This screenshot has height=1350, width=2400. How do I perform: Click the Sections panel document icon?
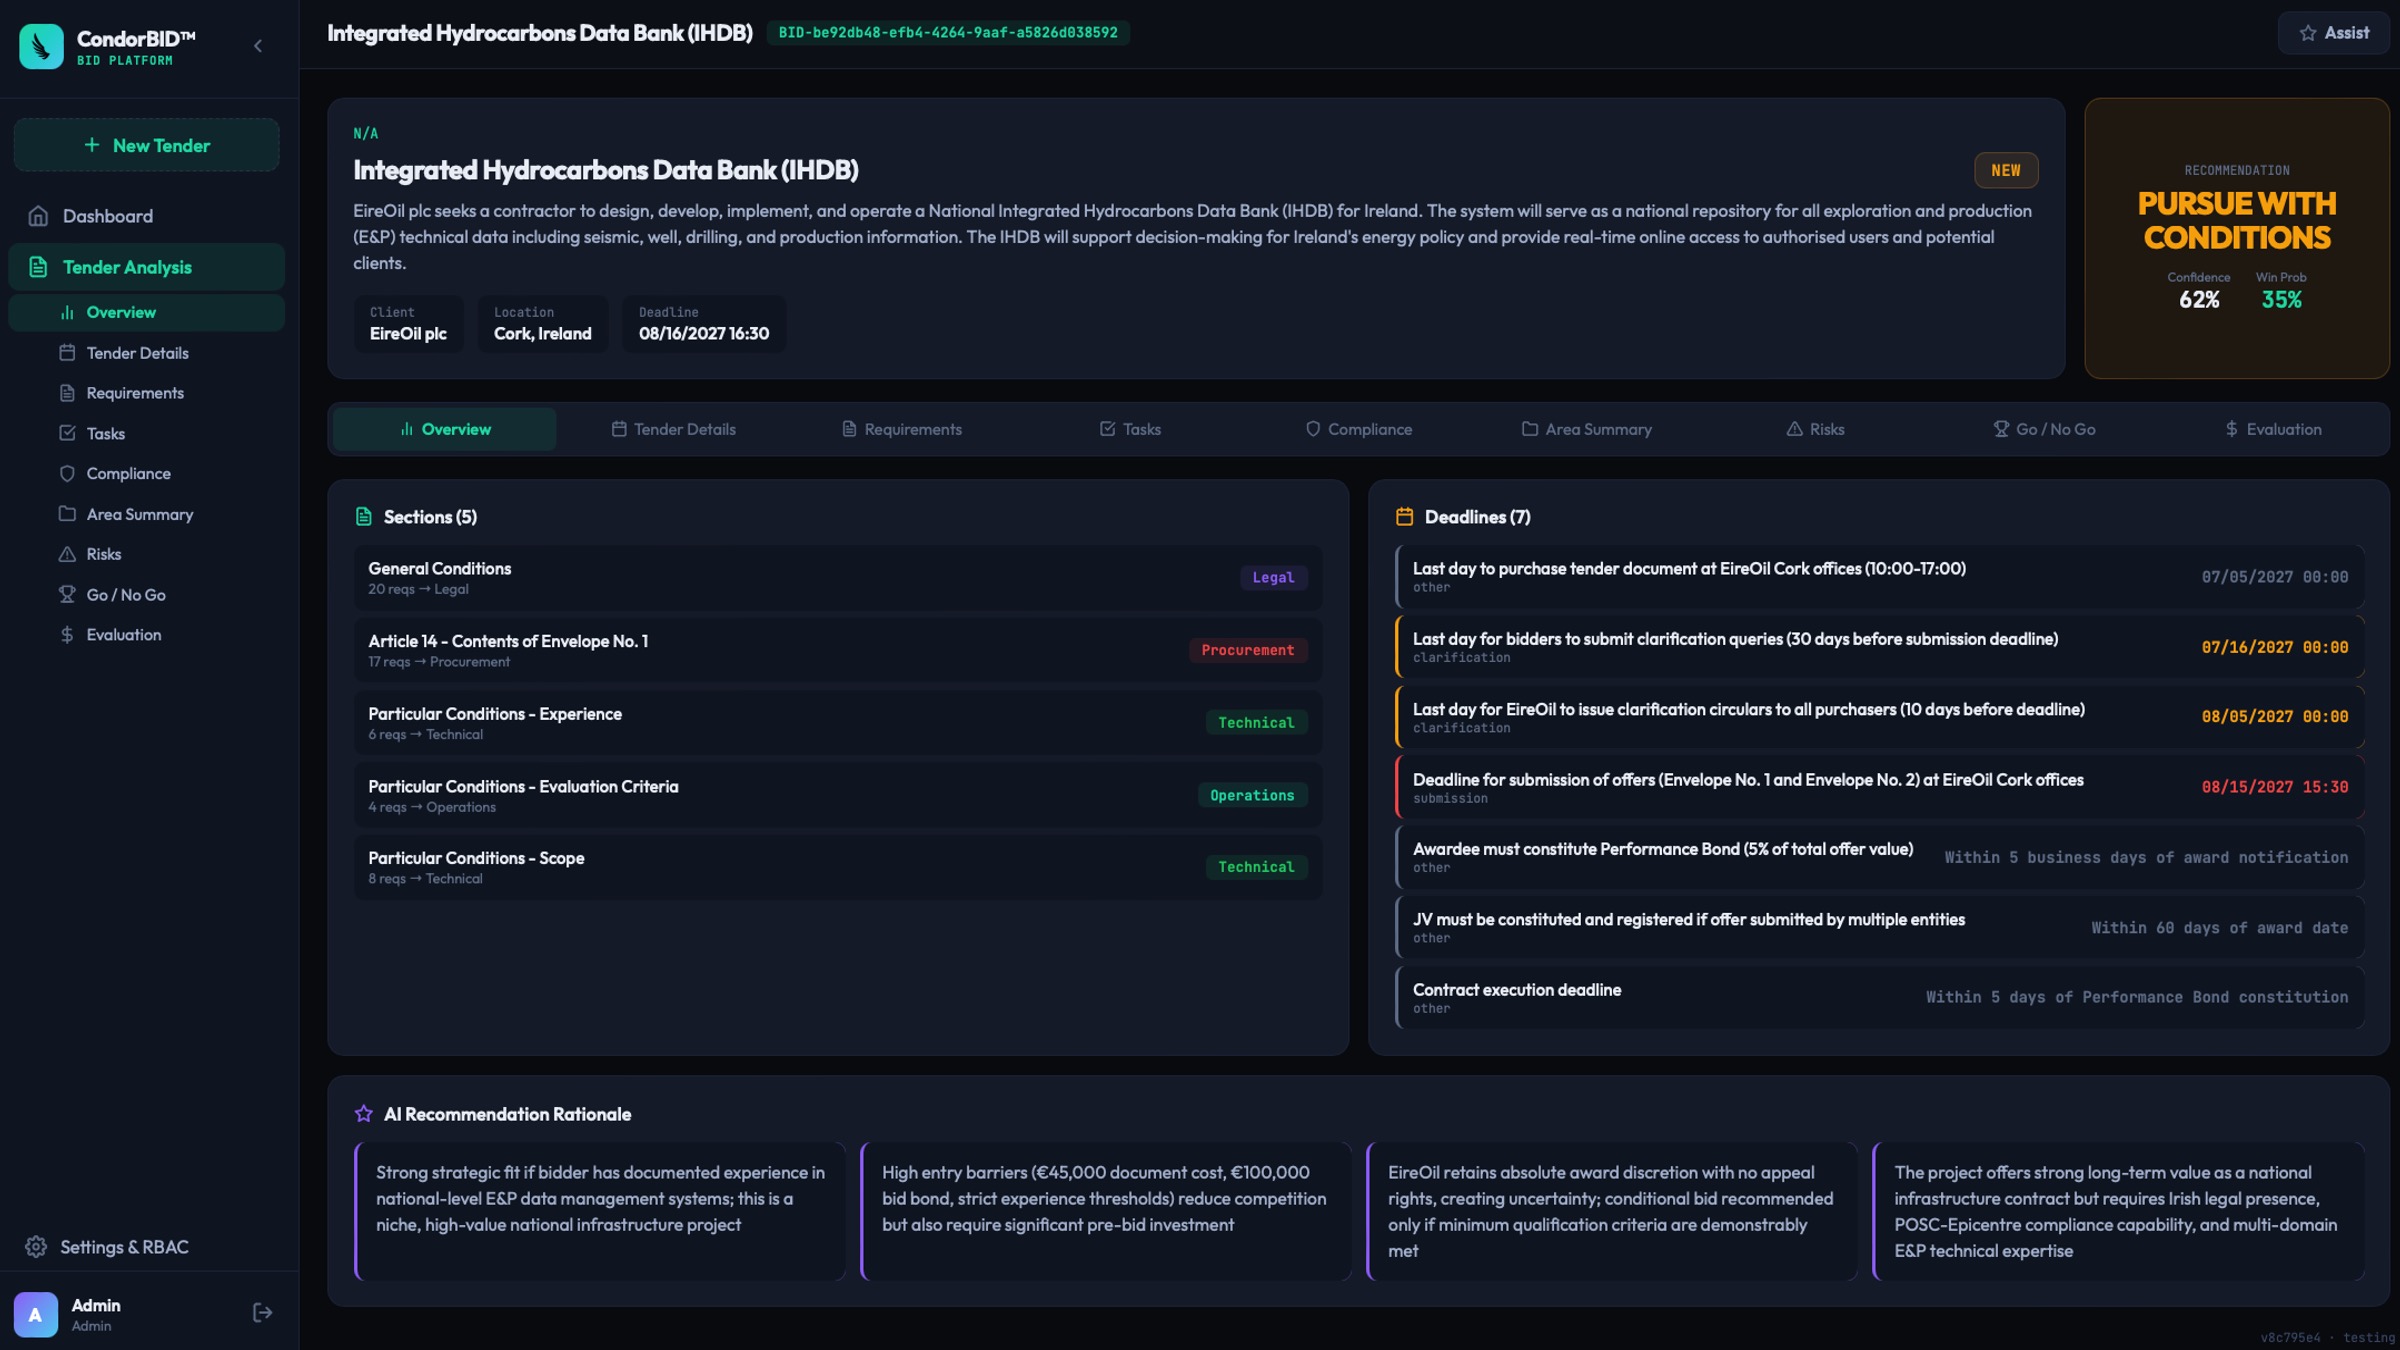pos(364,517)
